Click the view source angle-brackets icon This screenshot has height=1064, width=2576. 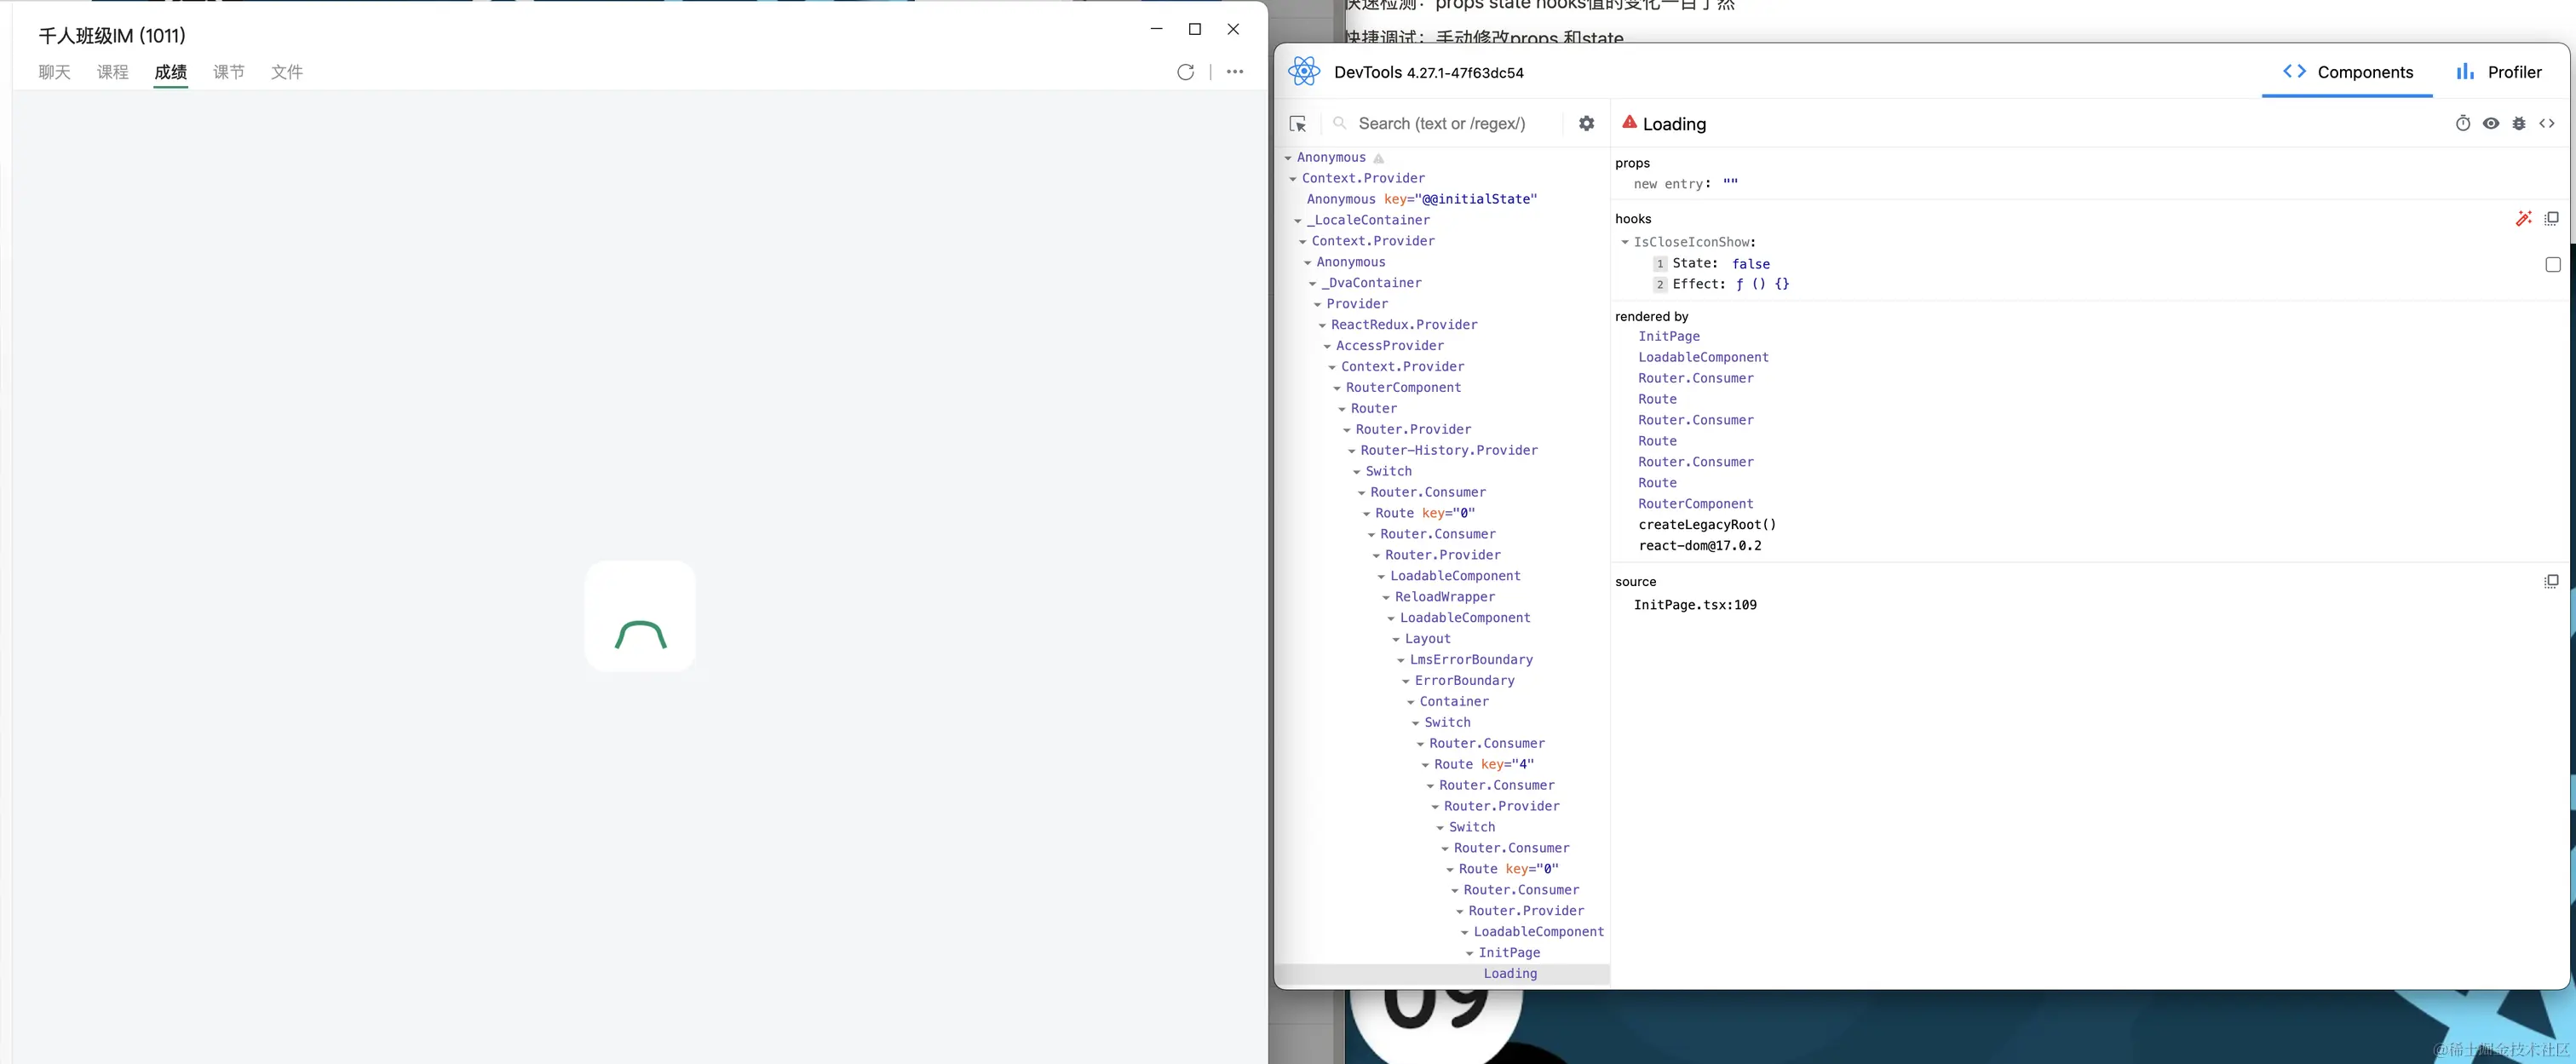tap(2547, 123)
